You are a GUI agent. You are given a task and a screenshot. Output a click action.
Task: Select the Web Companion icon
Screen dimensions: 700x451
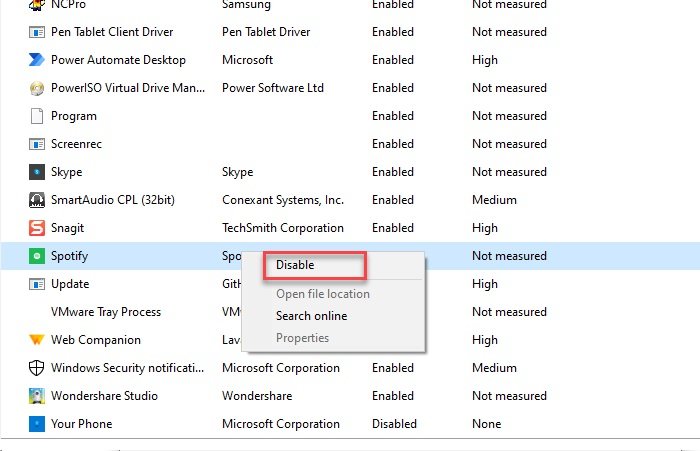37,340
